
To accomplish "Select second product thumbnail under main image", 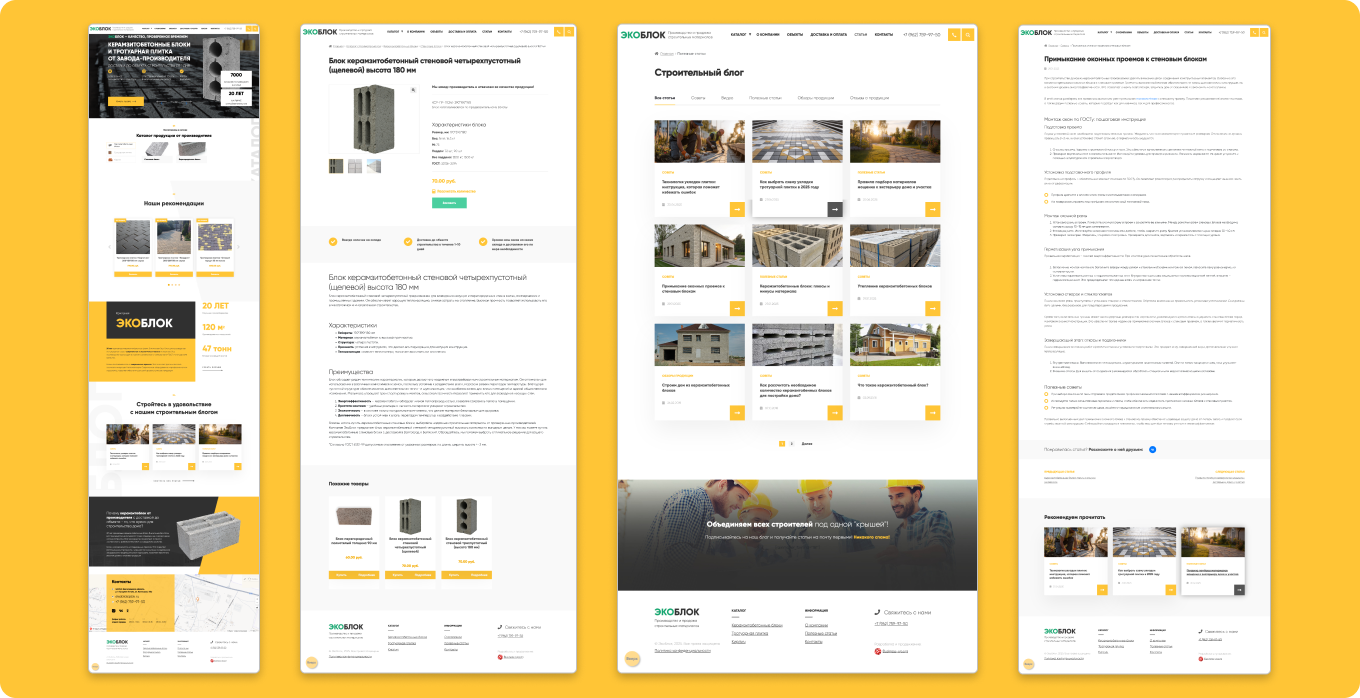I will 355,166.
